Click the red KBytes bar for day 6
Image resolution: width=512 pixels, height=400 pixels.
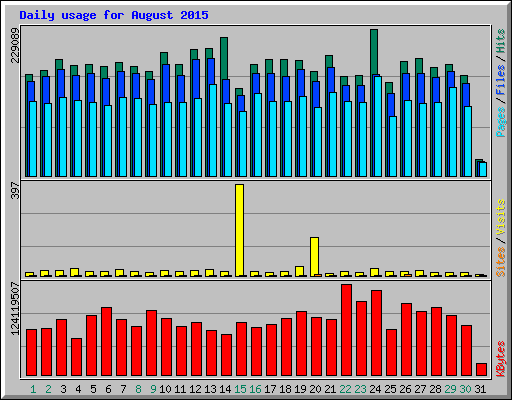pyautogui.click(x=106, y=342)
